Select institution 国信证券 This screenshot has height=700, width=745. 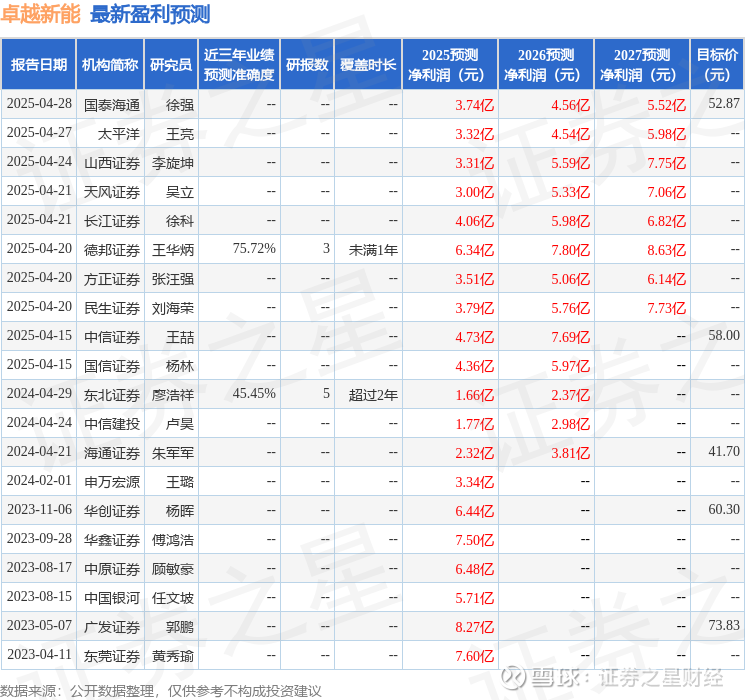pyautogui.click(x=112, y=366)
